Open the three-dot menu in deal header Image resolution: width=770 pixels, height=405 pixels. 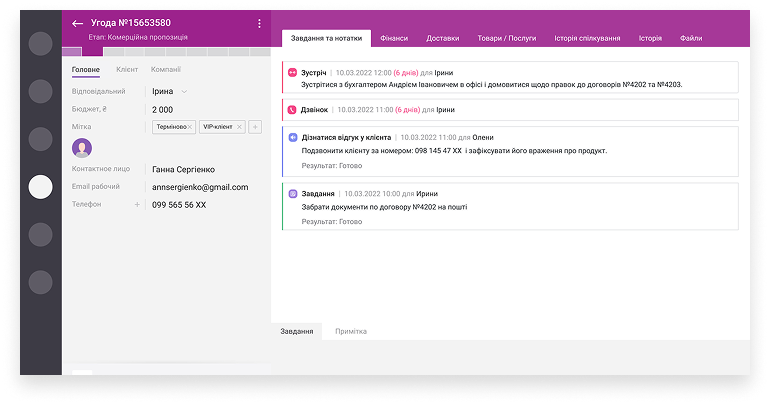tap(259, 23)
